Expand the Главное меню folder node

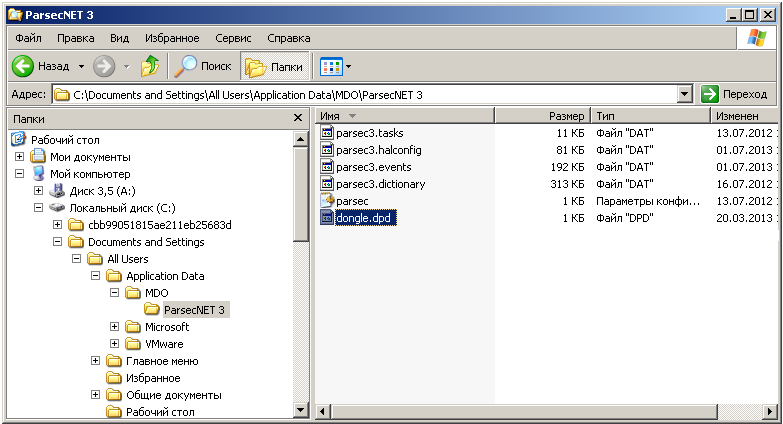click(x=95, y=361)
